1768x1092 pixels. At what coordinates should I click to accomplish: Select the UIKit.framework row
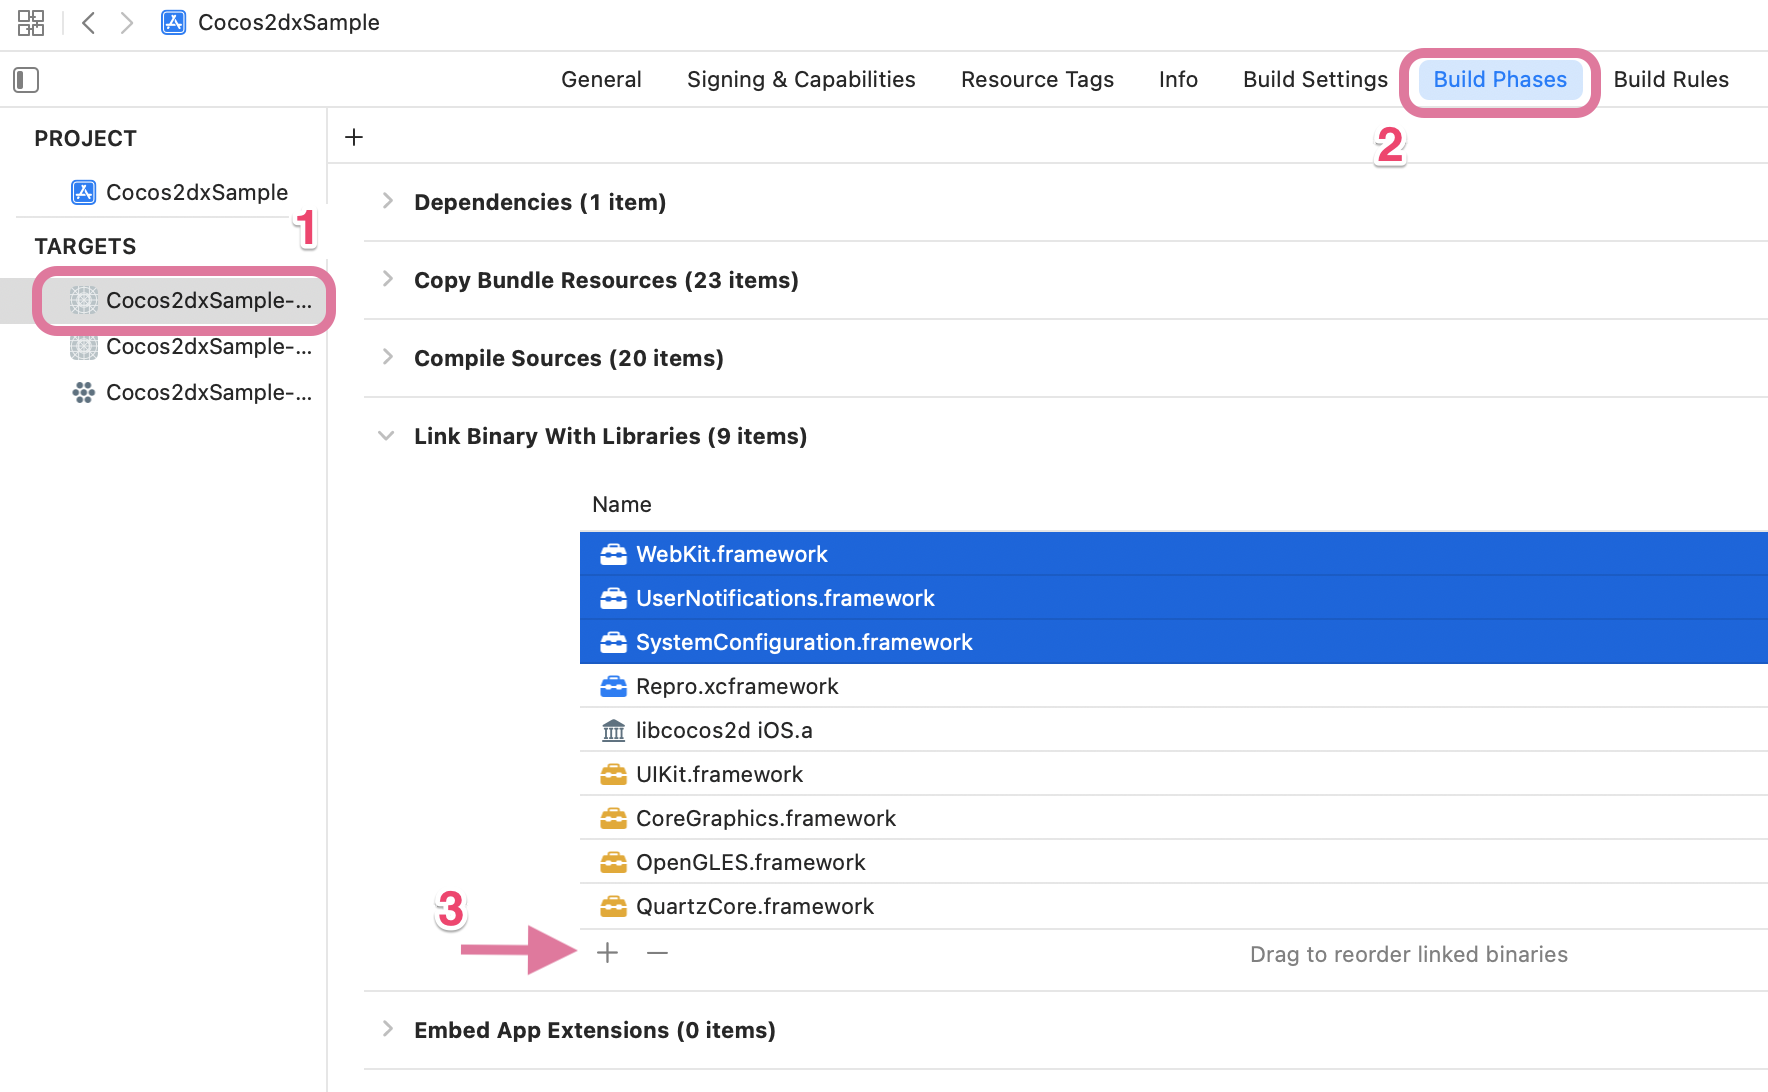click(x=1174, y=774)
